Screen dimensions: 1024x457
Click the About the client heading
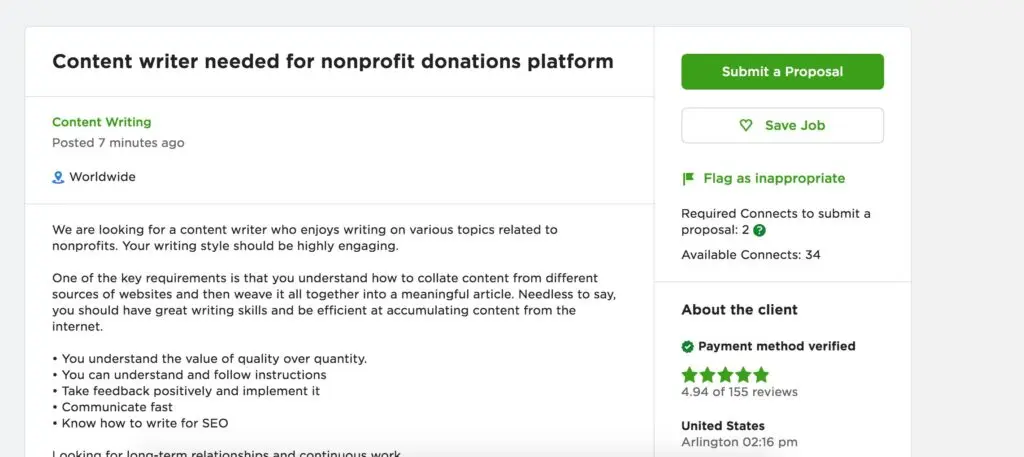(x=739, y=310)
